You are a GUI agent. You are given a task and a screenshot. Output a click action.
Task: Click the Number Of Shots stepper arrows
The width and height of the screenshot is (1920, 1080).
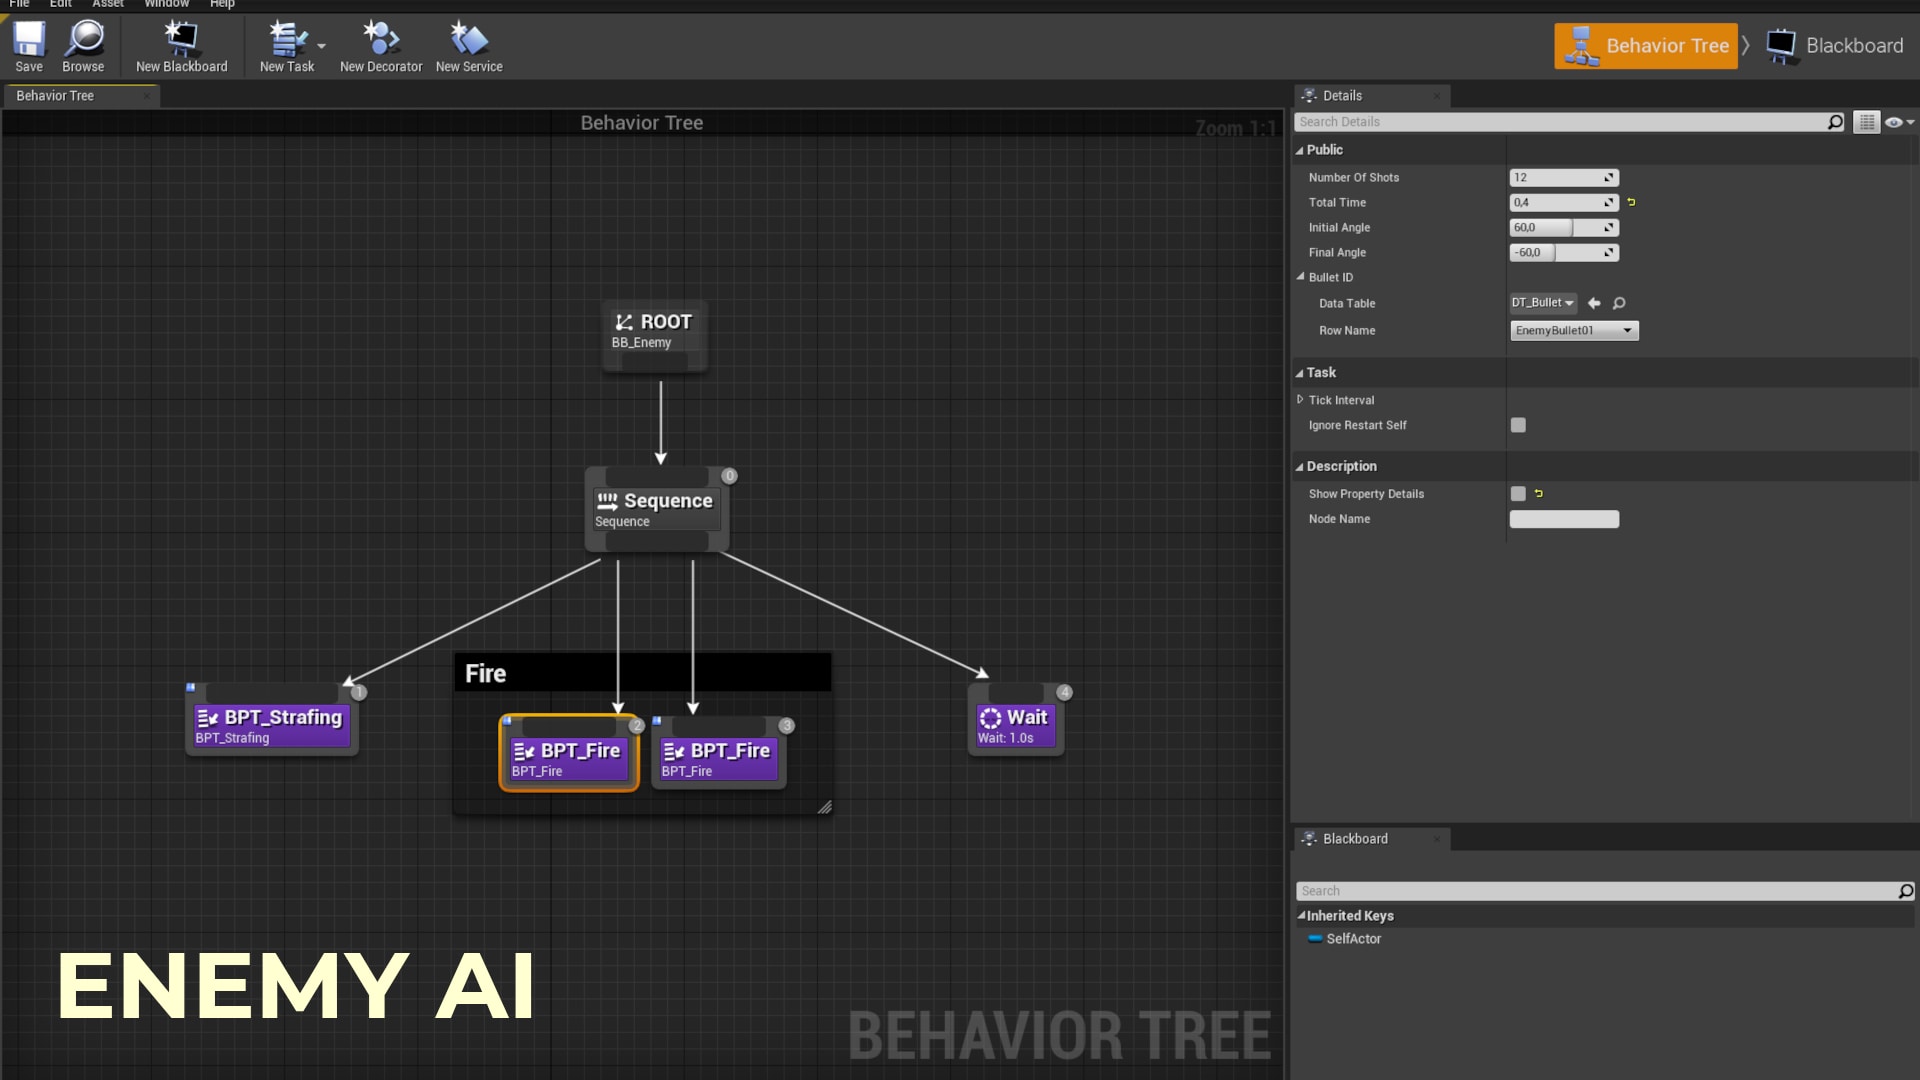(x=1609, y=177)
